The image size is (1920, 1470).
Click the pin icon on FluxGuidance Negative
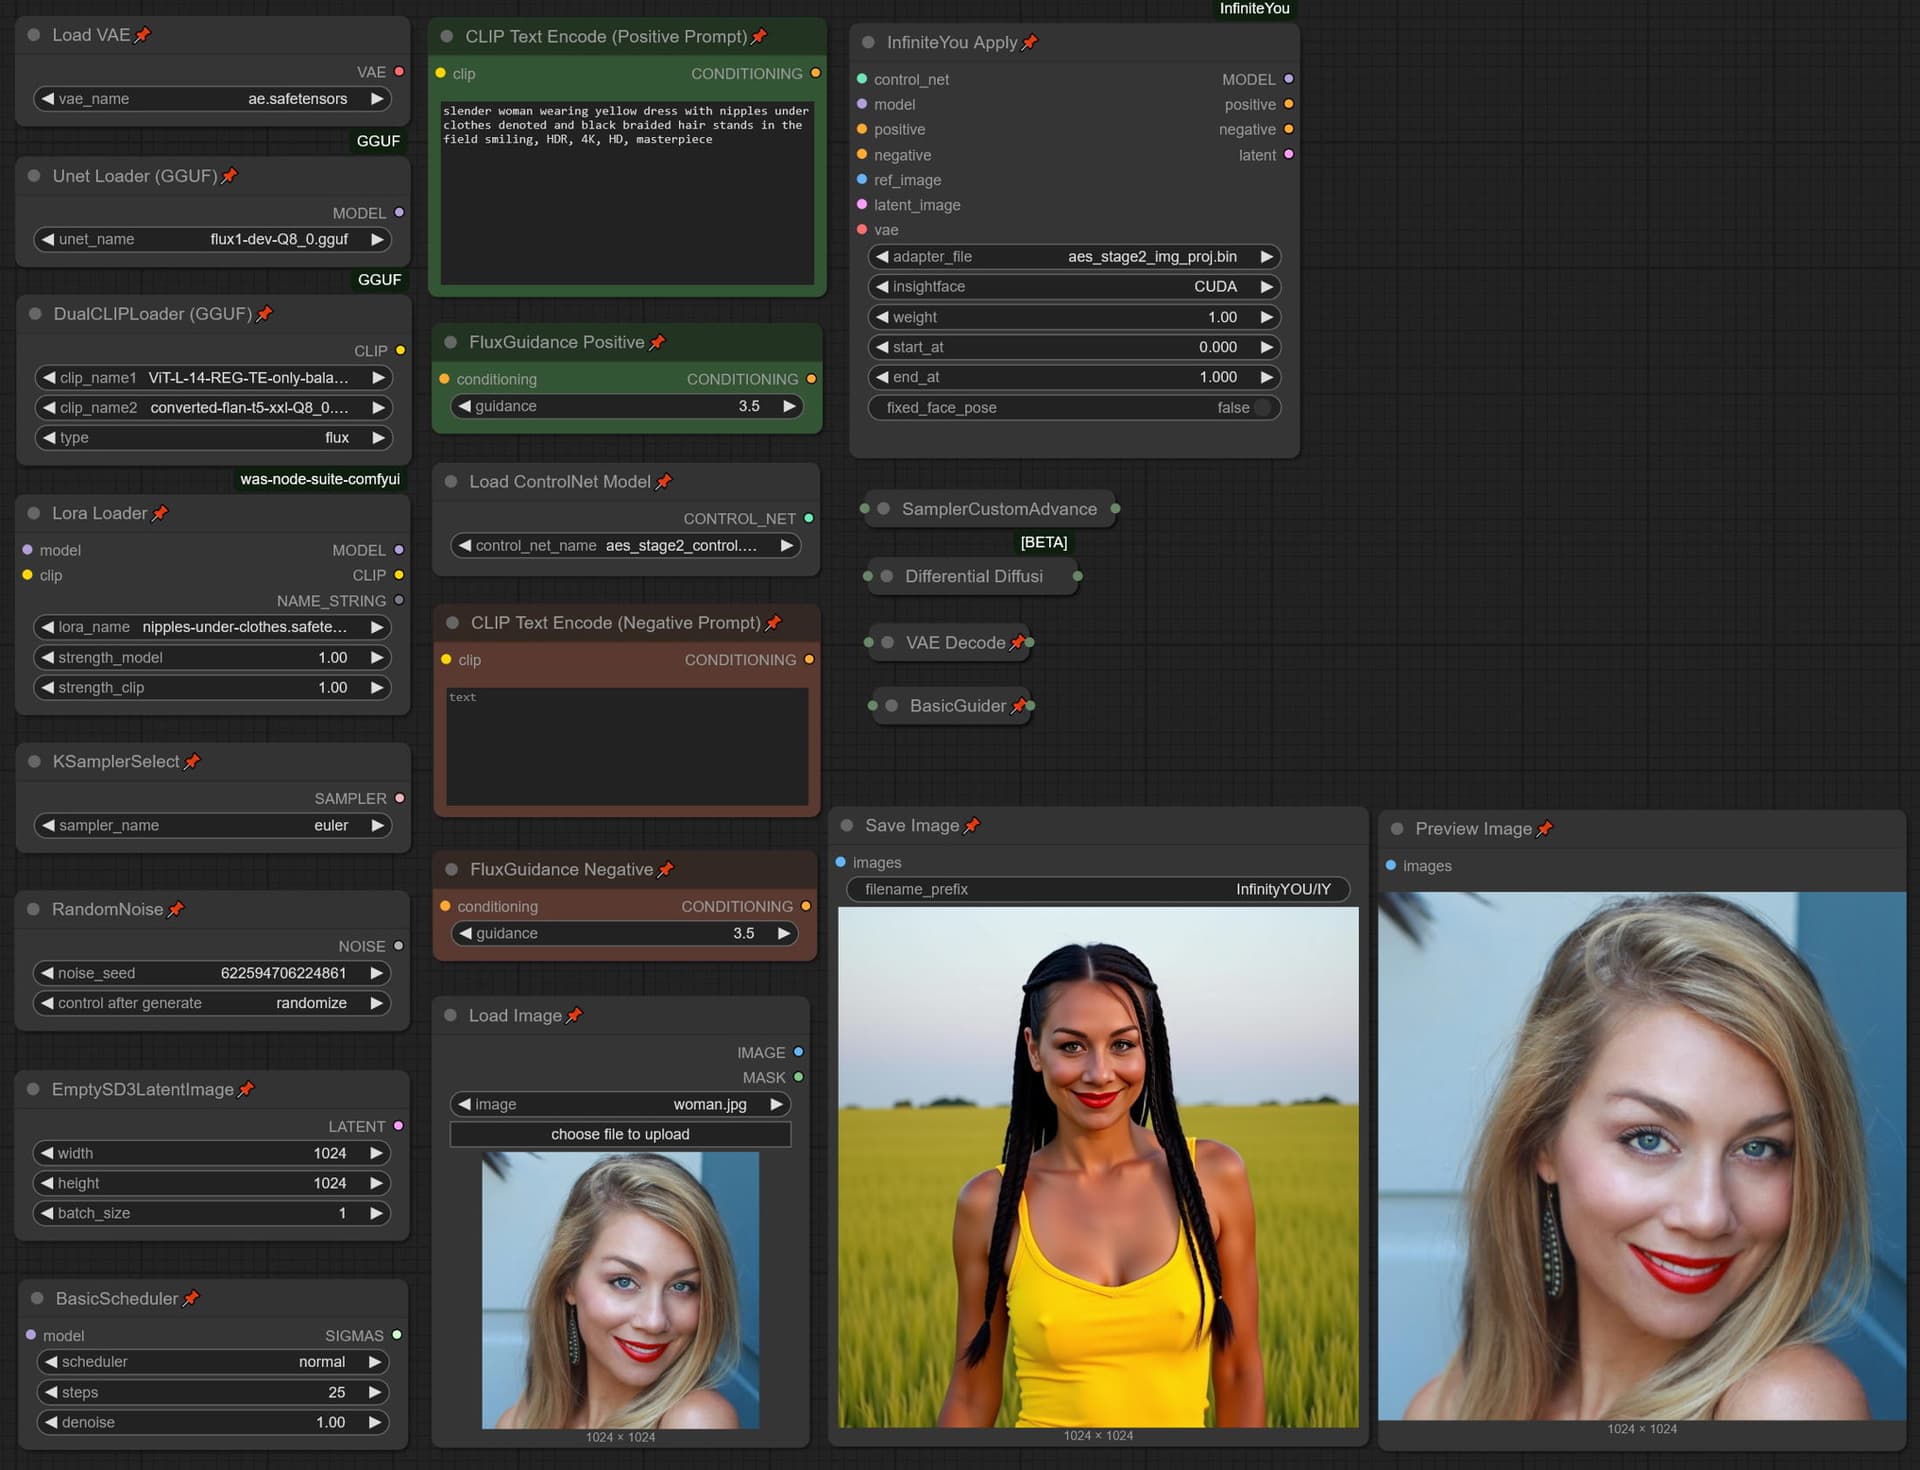(666, 870)
